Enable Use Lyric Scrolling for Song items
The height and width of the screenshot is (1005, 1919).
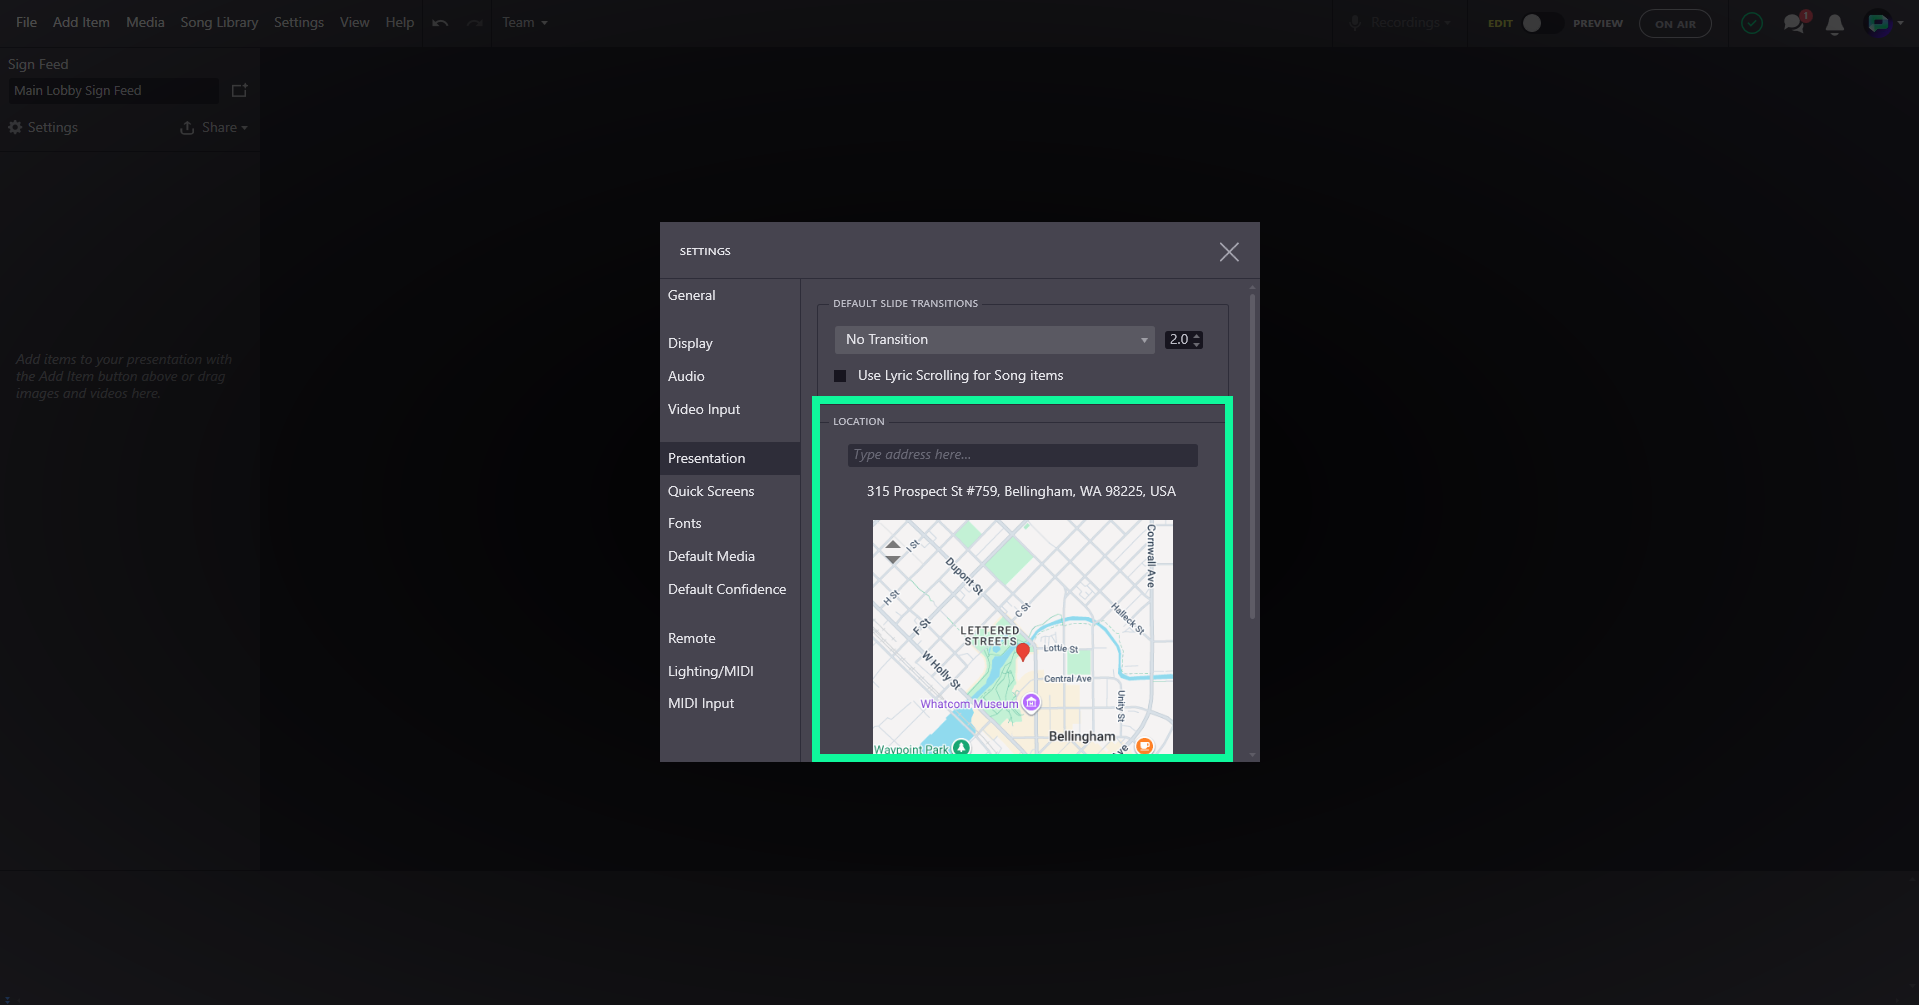tap(840, 376)
